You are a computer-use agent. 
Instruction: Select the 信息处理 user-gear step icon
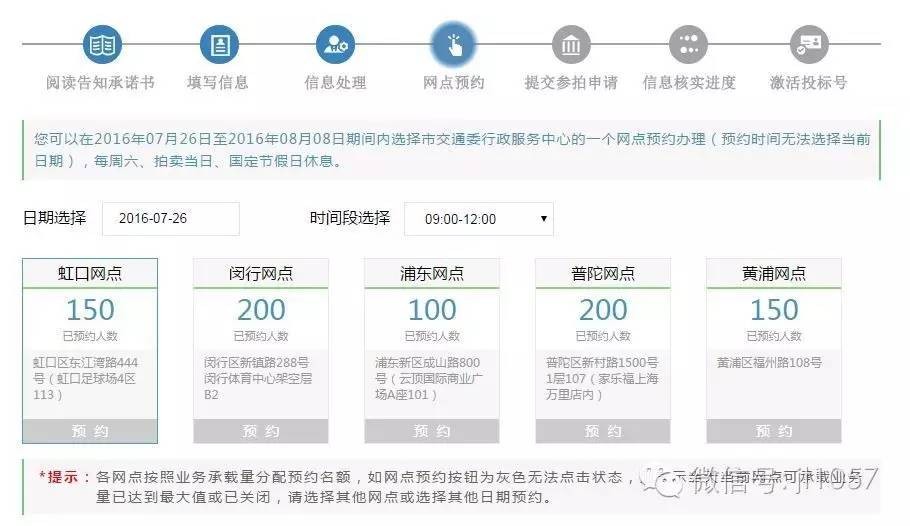pos(335,45)
